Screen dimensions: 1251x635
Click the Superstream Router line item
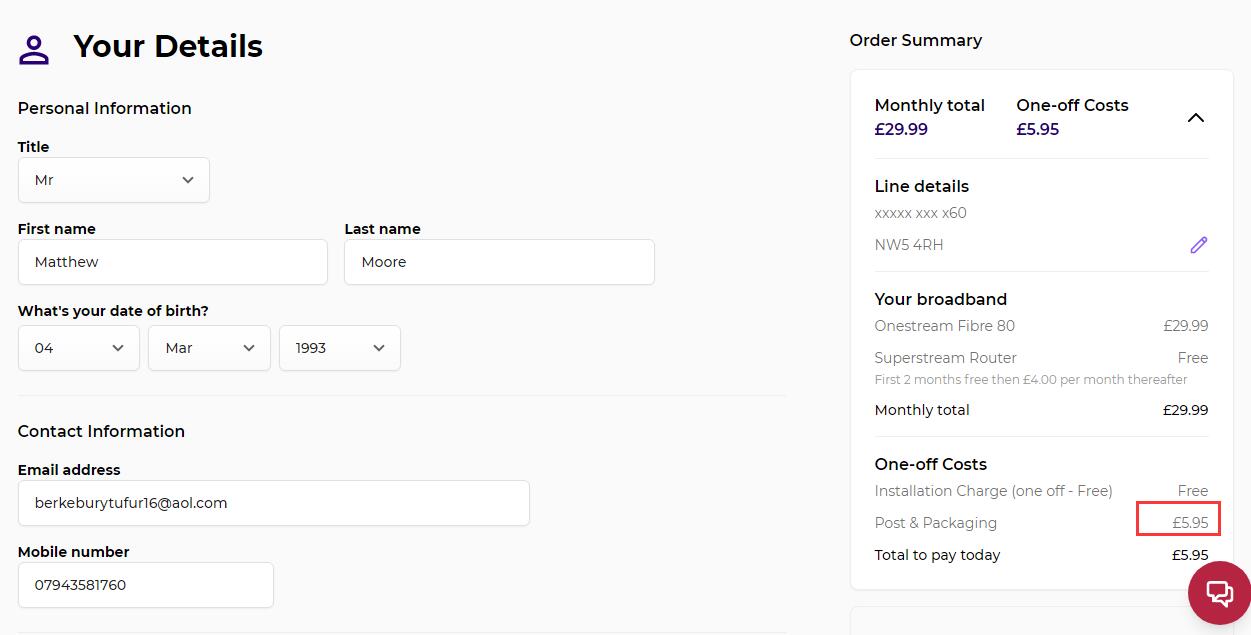pos(1041,358)
